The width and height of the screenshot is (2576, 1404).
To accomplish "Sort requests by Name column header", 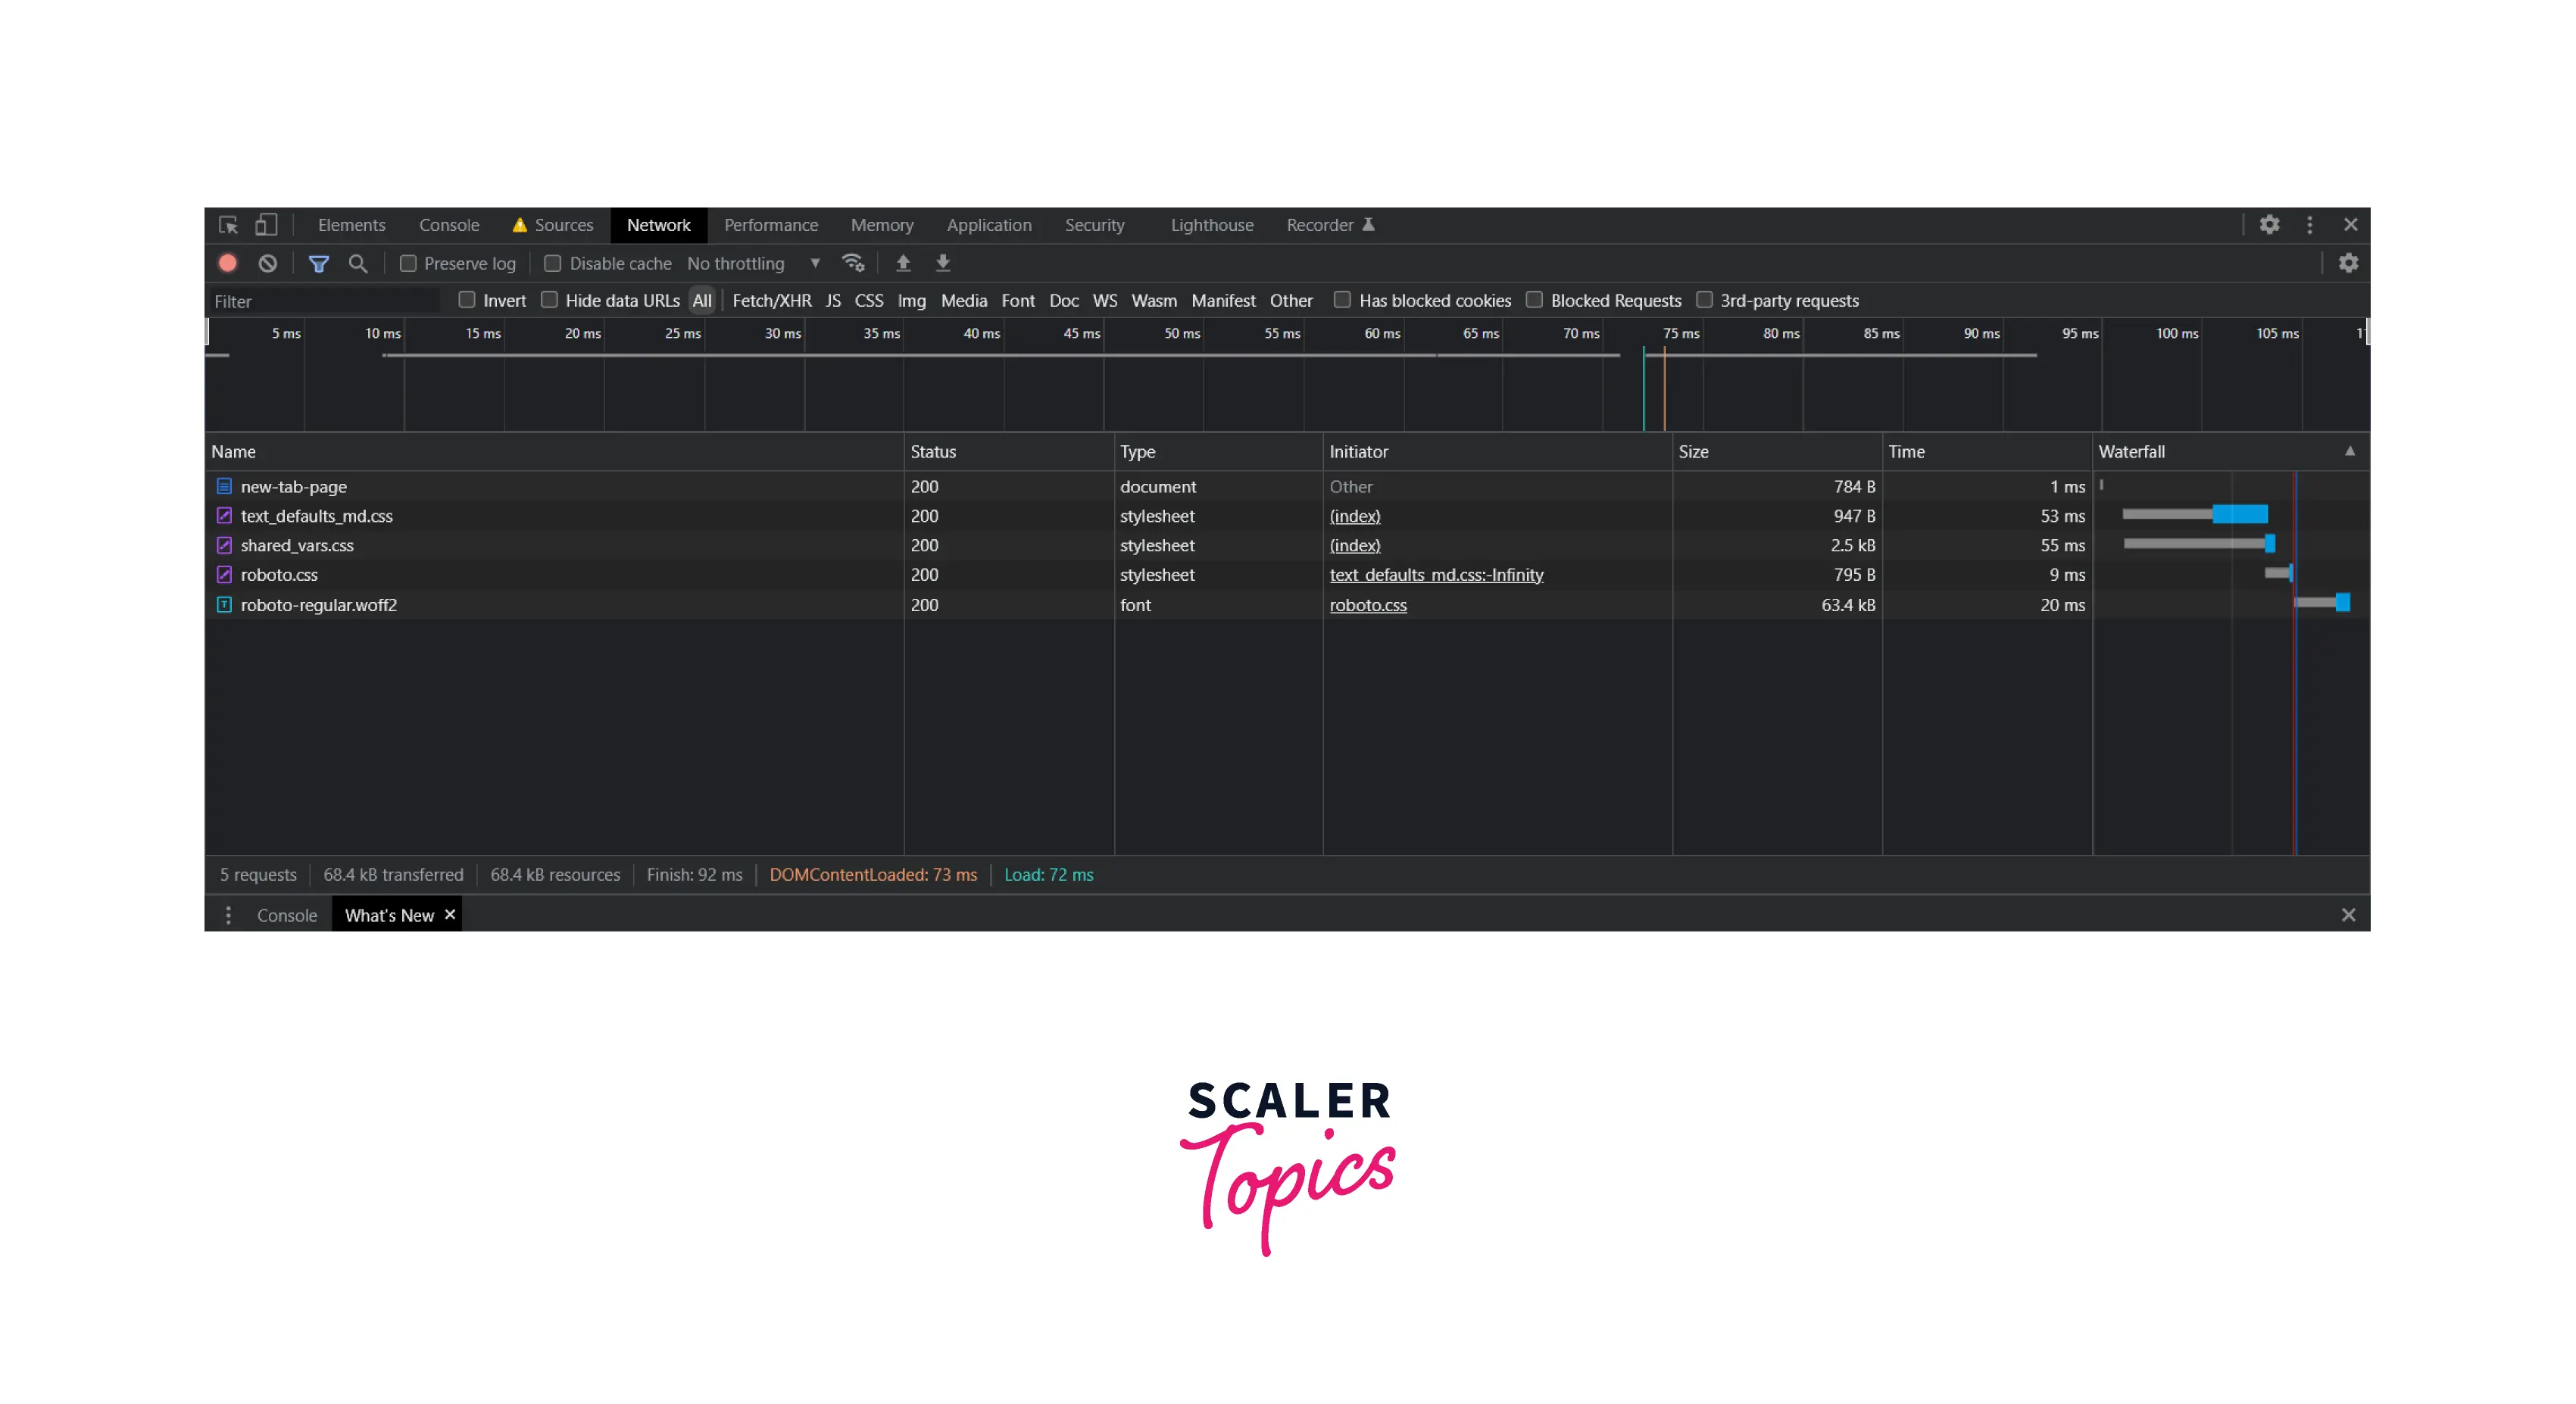I will coord(554,451).
